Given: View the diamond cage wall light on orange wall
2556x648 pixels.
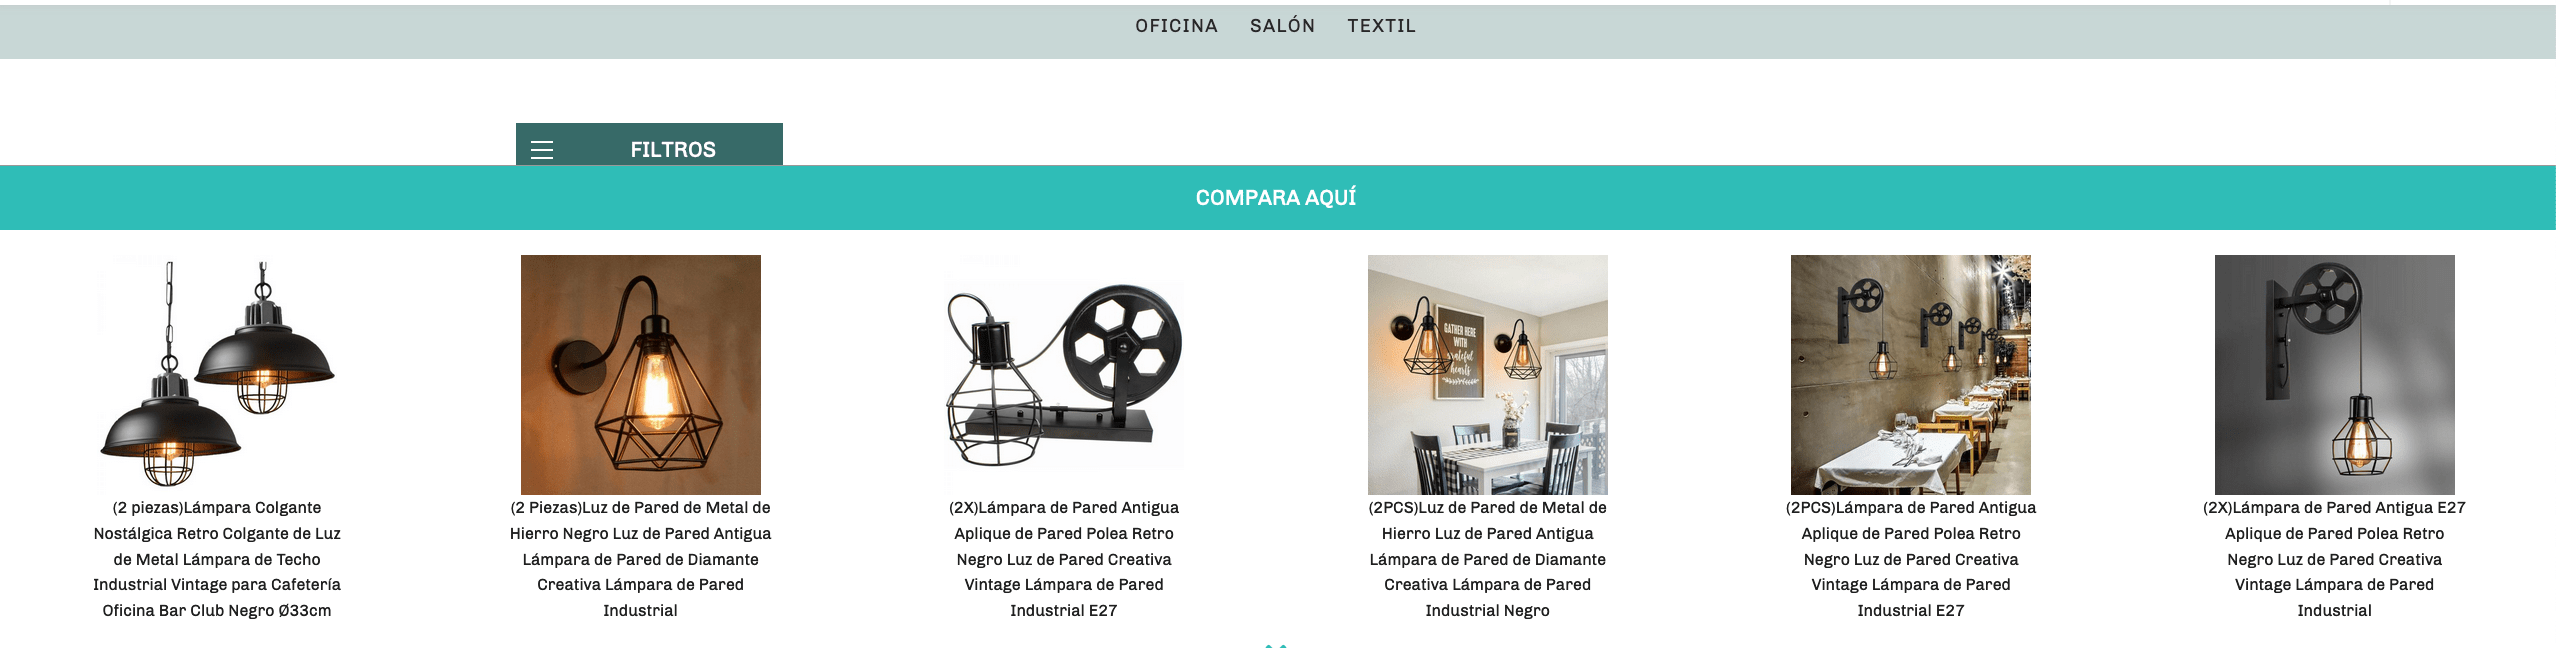Looking at the screenshot, I should (x=641, y=374).
